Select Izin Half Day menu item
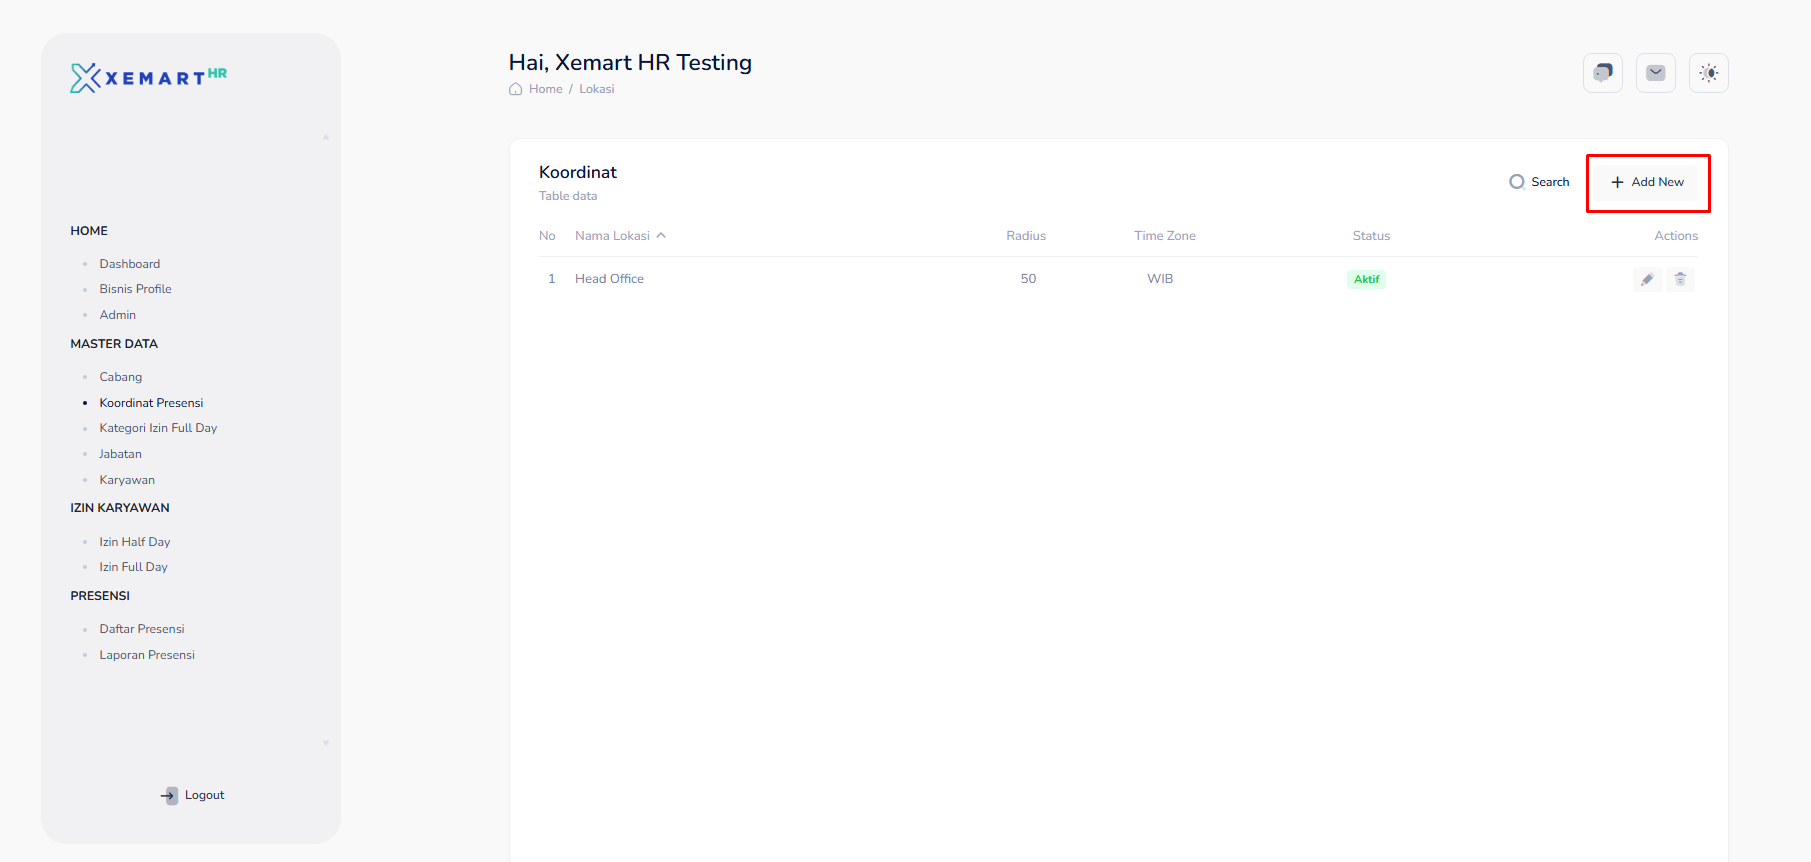Viewport: 1811px width, 862px height. [x=135, y=542]
